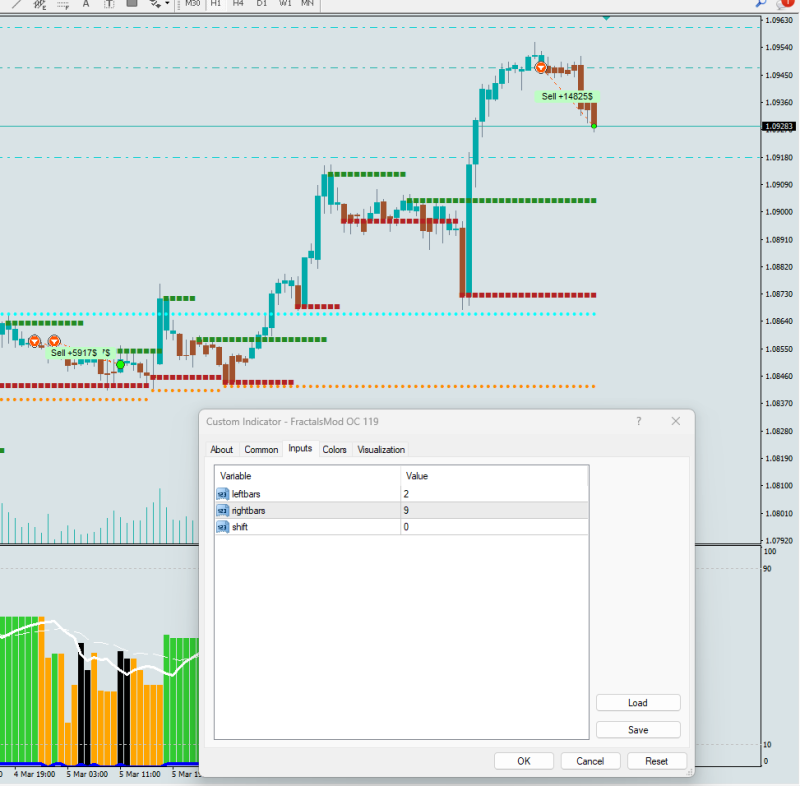
Task: Click the orange sell arrow near 1.09450
Action: 541,67
